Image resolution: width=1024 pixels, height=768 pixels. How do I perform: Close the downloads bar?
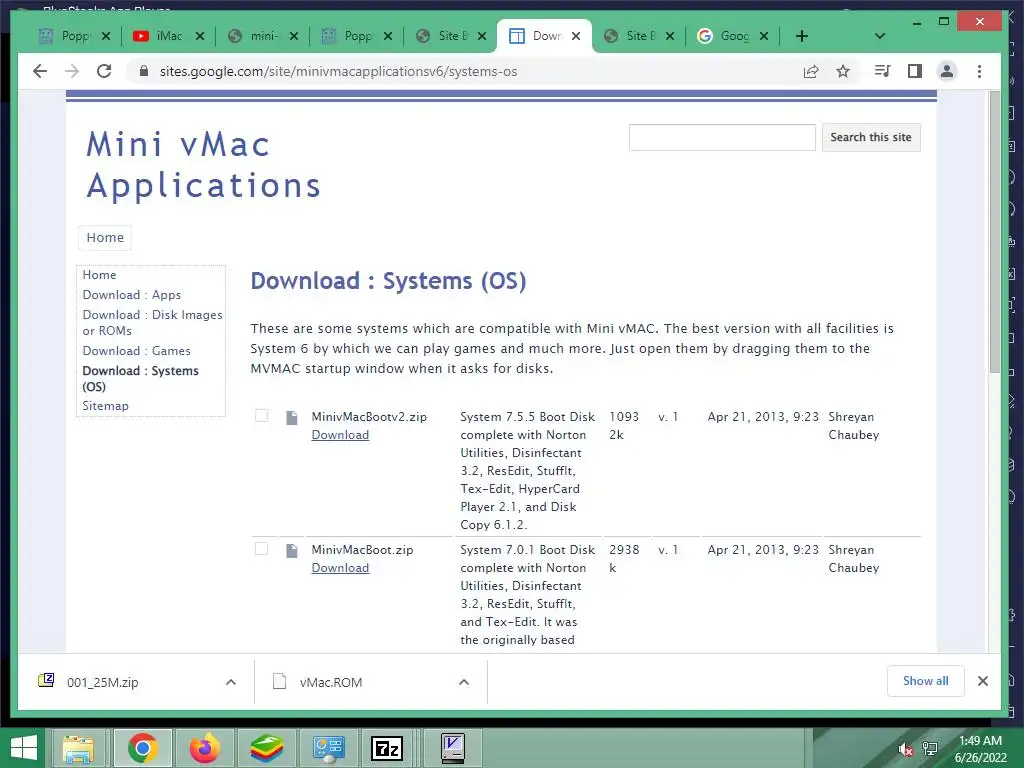coord(982,681)
